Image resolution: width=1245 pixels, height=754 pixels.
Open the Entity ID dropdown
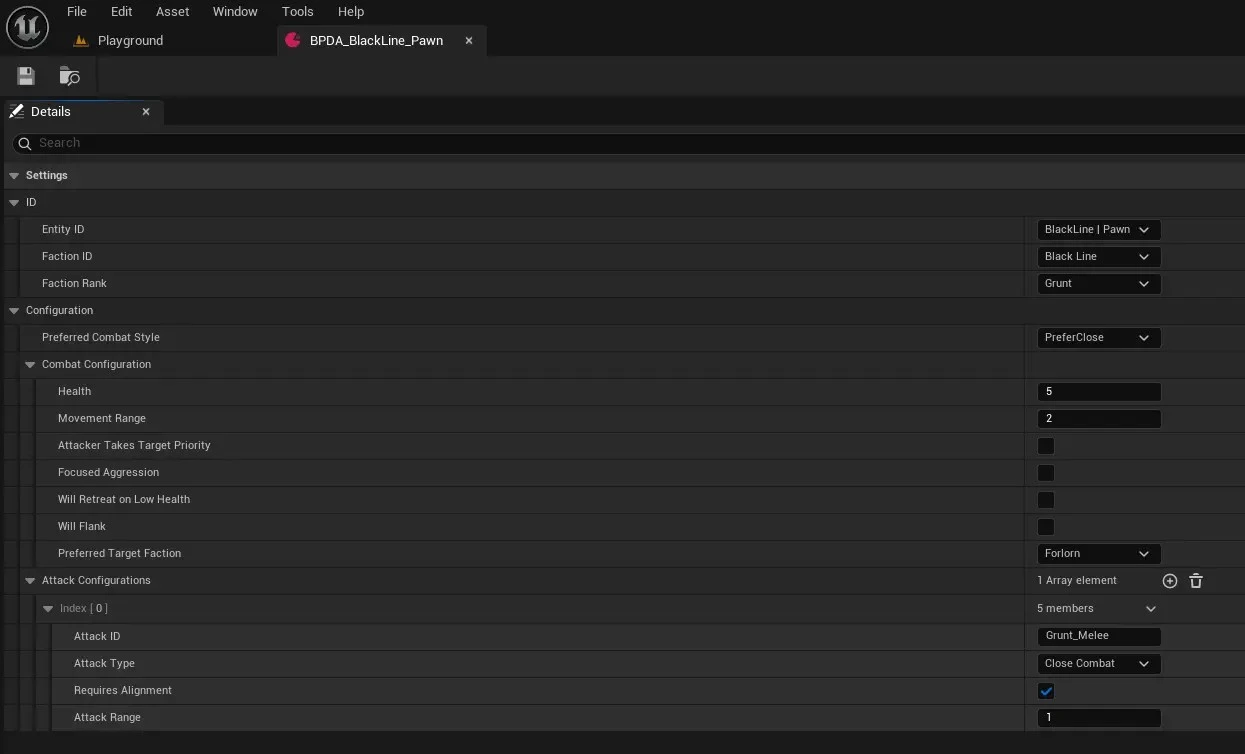1098,230
